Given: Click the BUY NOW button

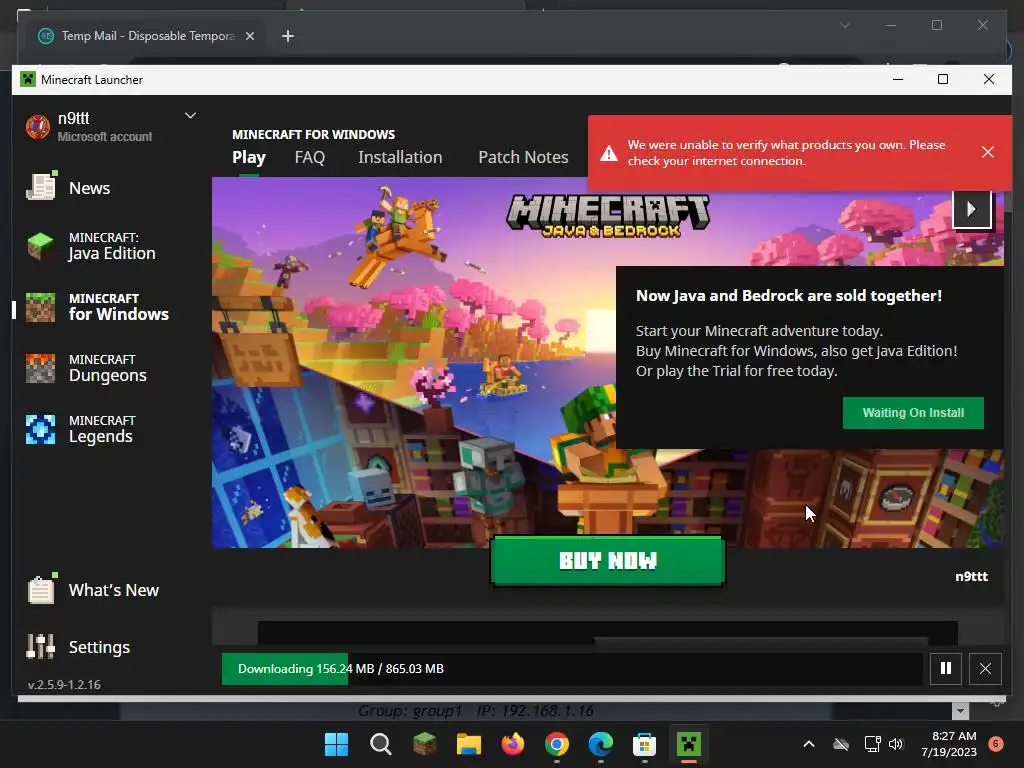Looking at the screenshot, I should click(x=607, y=560).
